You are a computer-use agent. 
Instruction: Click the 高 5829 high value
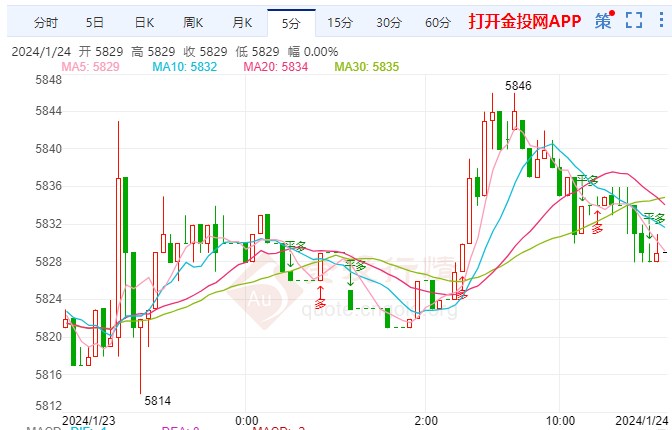click(153, 52)
